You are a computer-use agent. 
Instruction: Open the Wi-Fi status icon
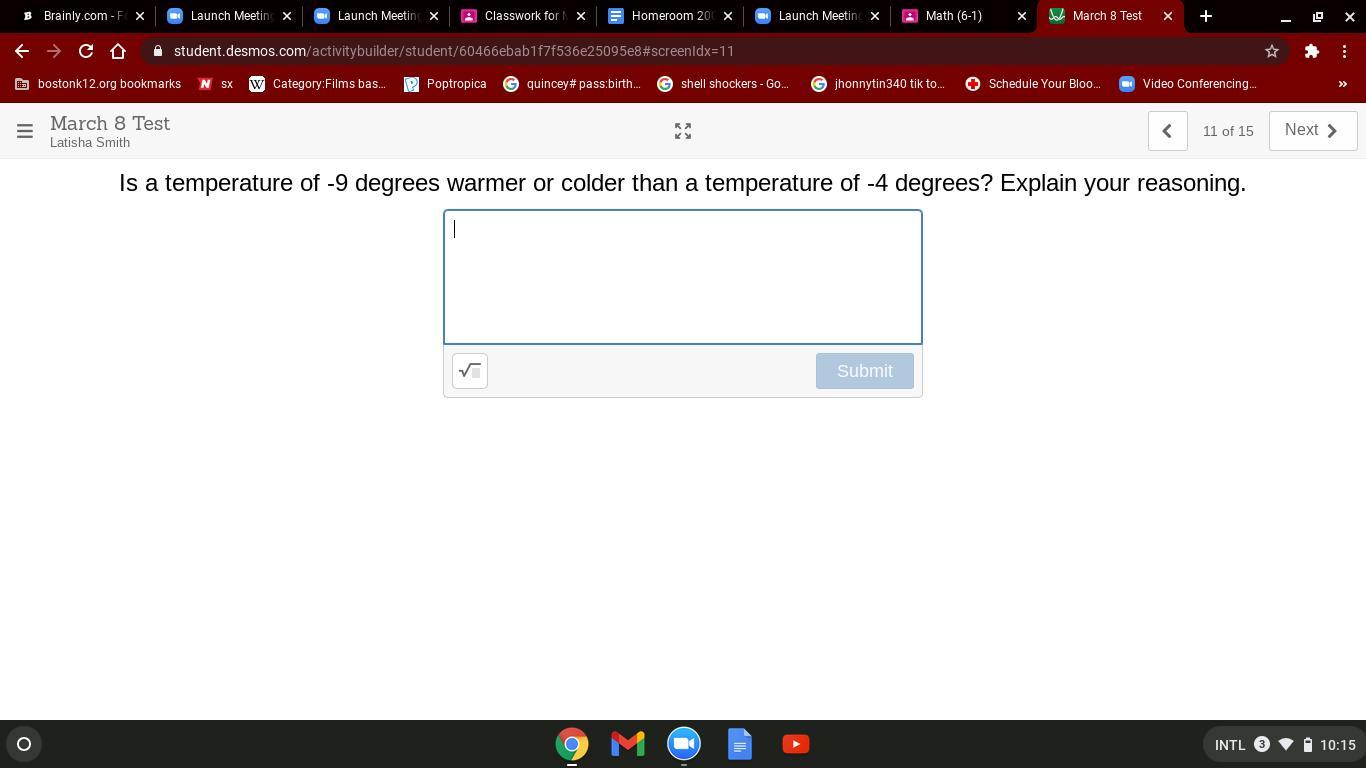pyautogui.click(x=1286, y=744)
